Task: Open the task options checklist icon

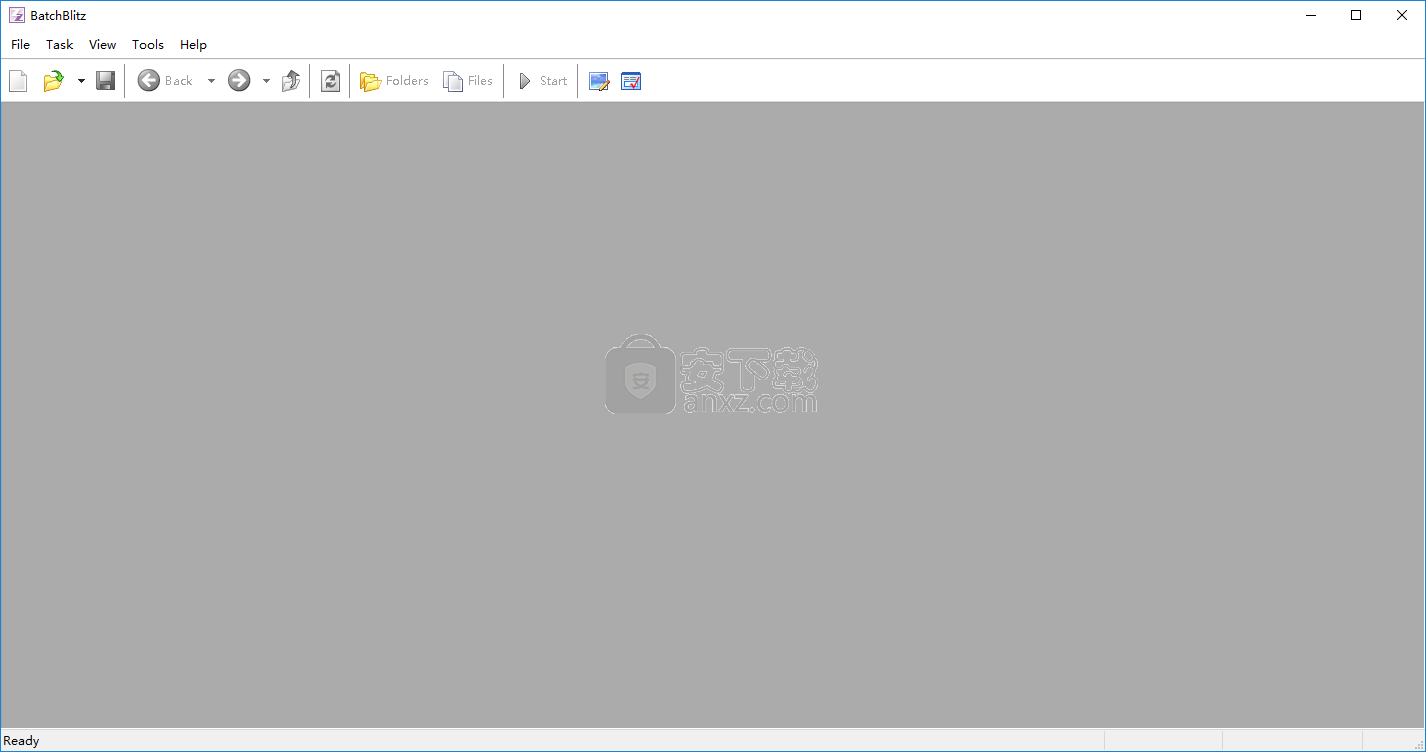Action: [x=631, y=81]
